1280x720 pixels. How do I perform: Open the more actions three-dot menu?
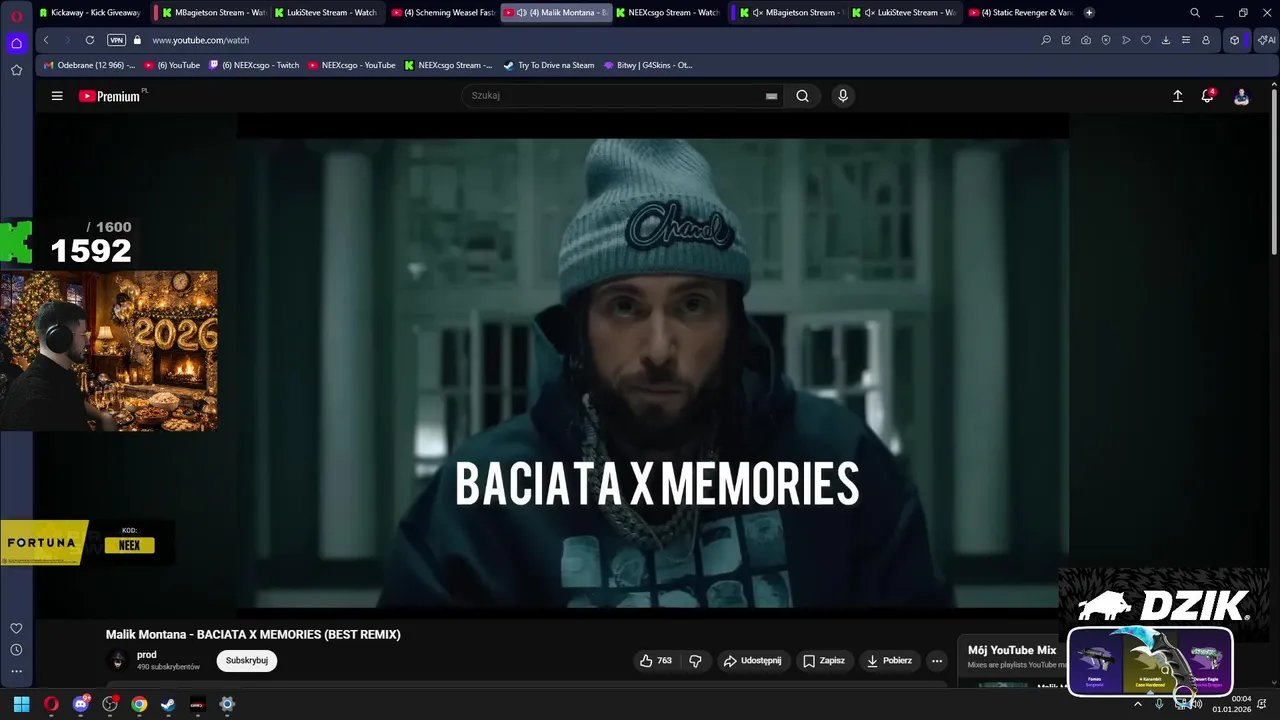[937, 660]
